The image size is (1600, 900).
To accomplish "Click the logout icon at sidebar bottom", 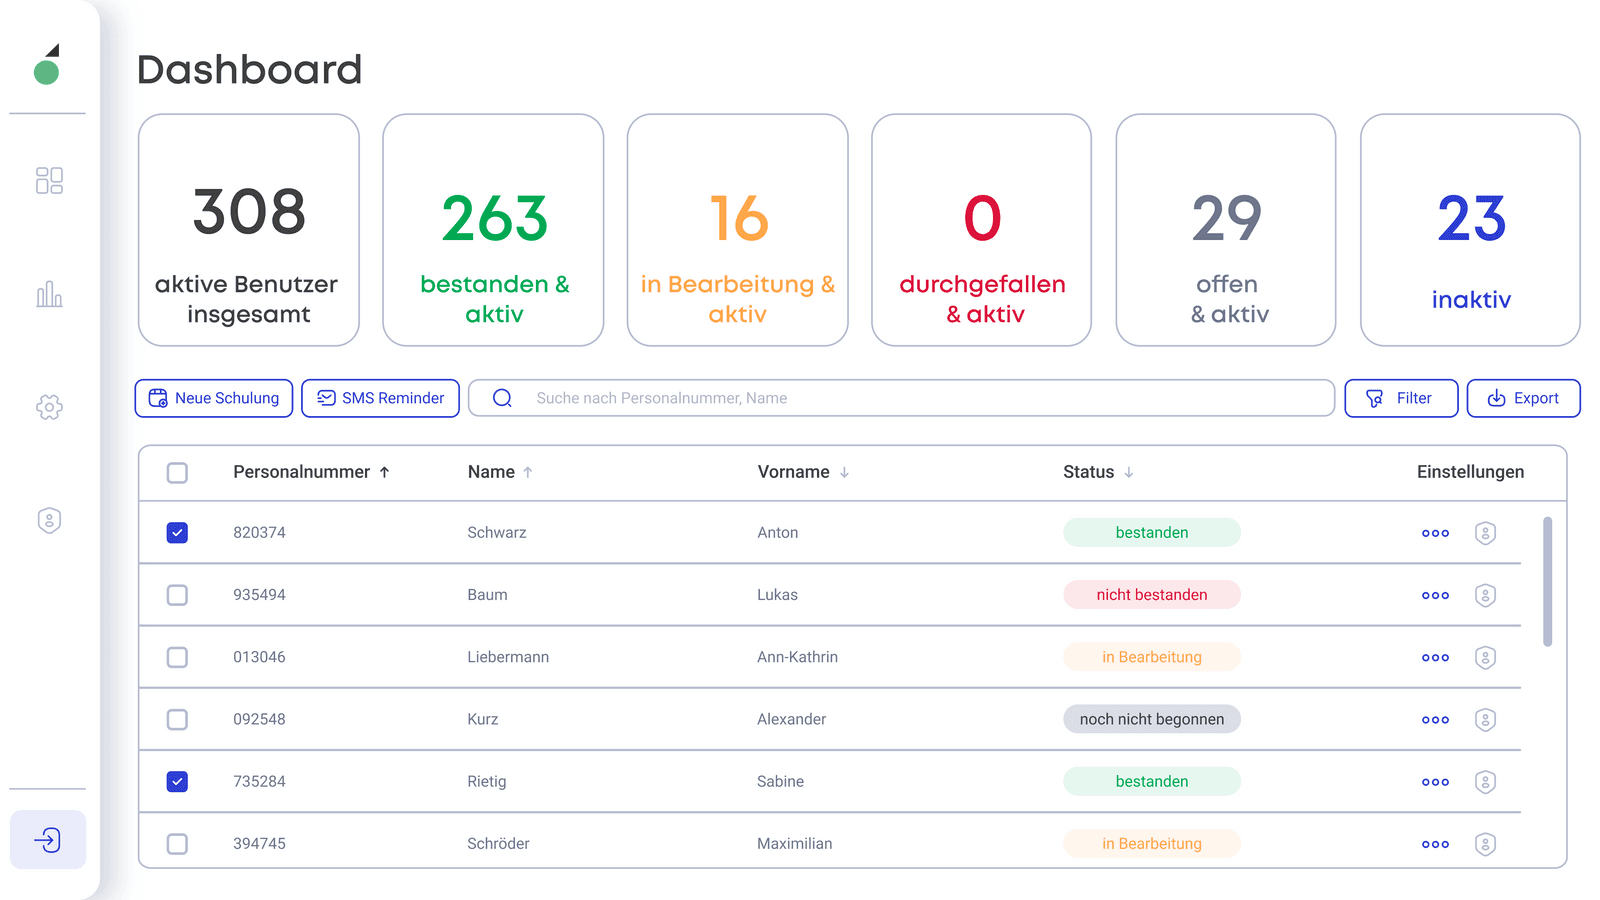I will (x=48, y=839).
